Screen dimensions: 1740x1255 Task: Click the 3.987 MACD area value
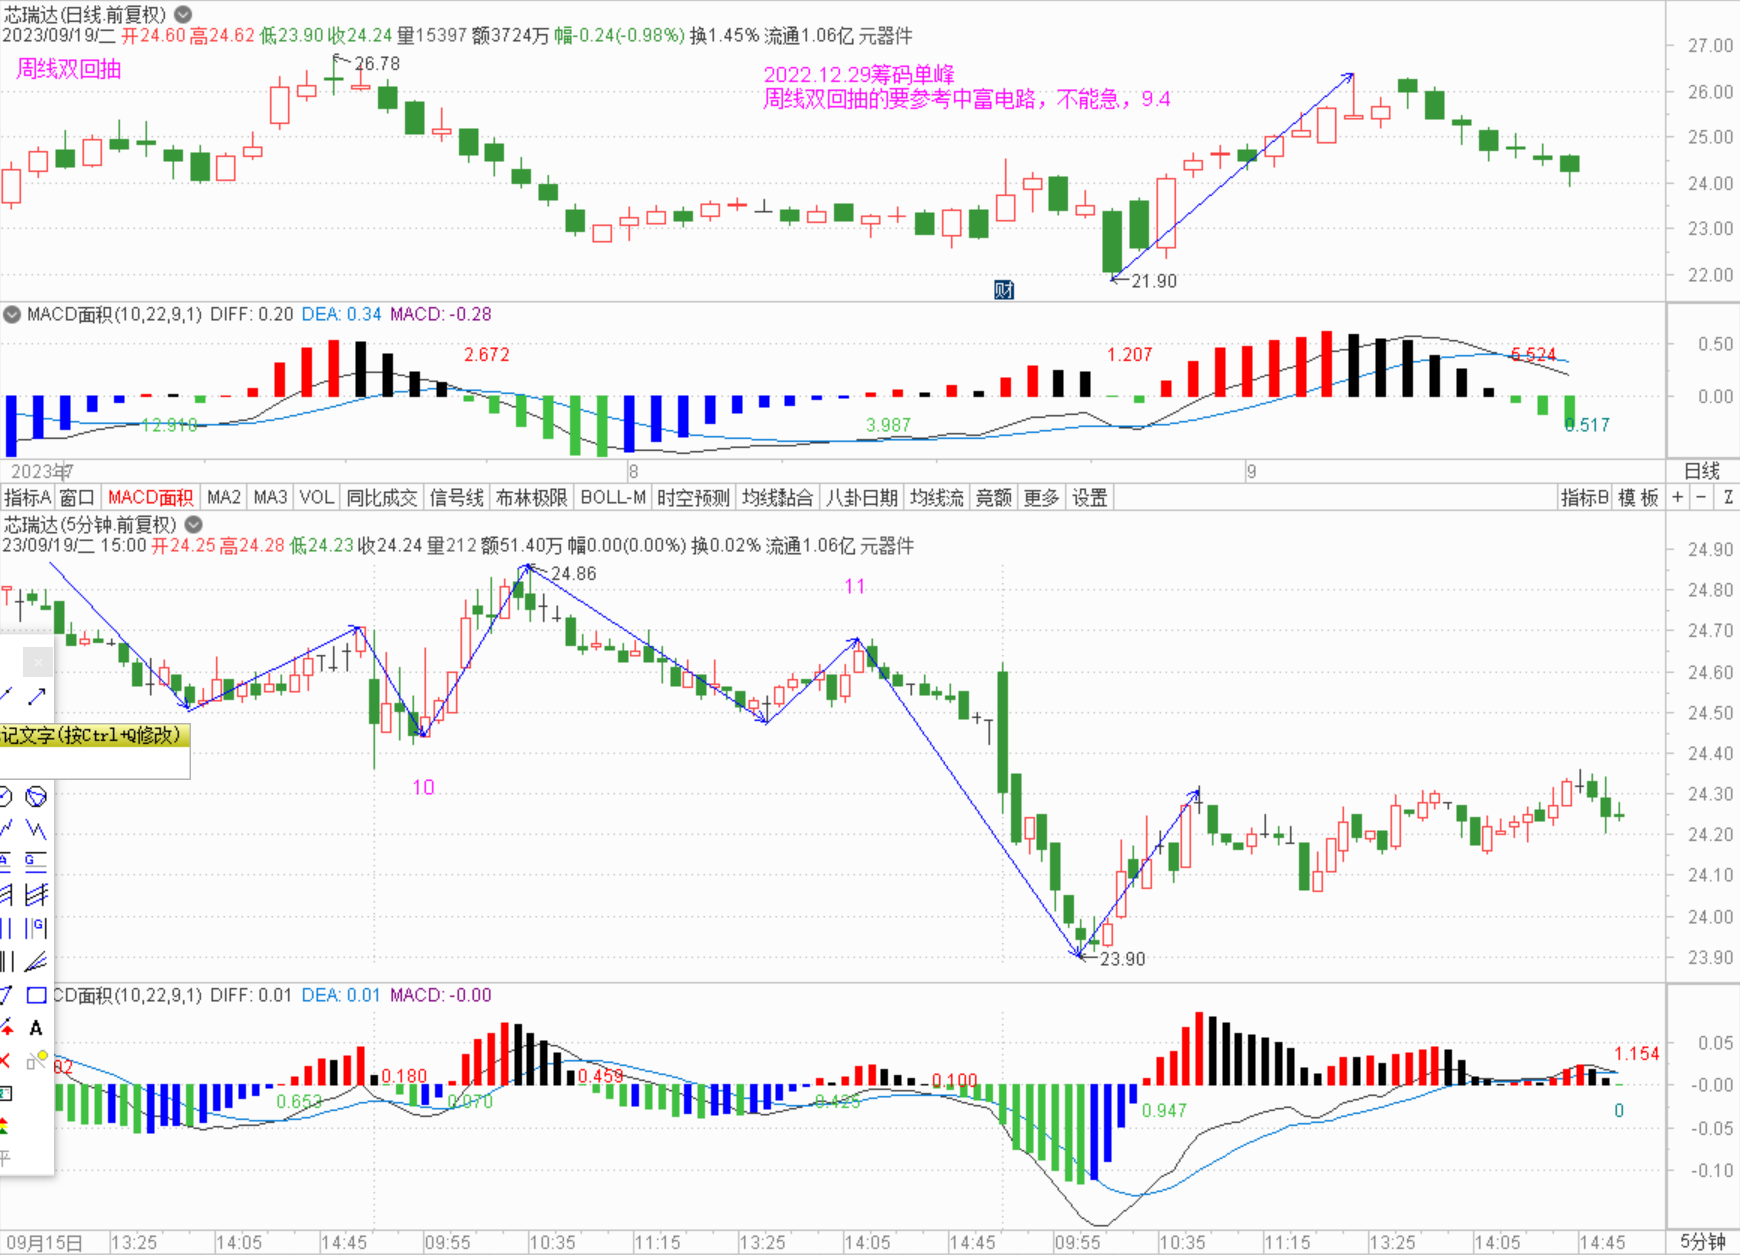pyautogui.click(x=888, y=425)
